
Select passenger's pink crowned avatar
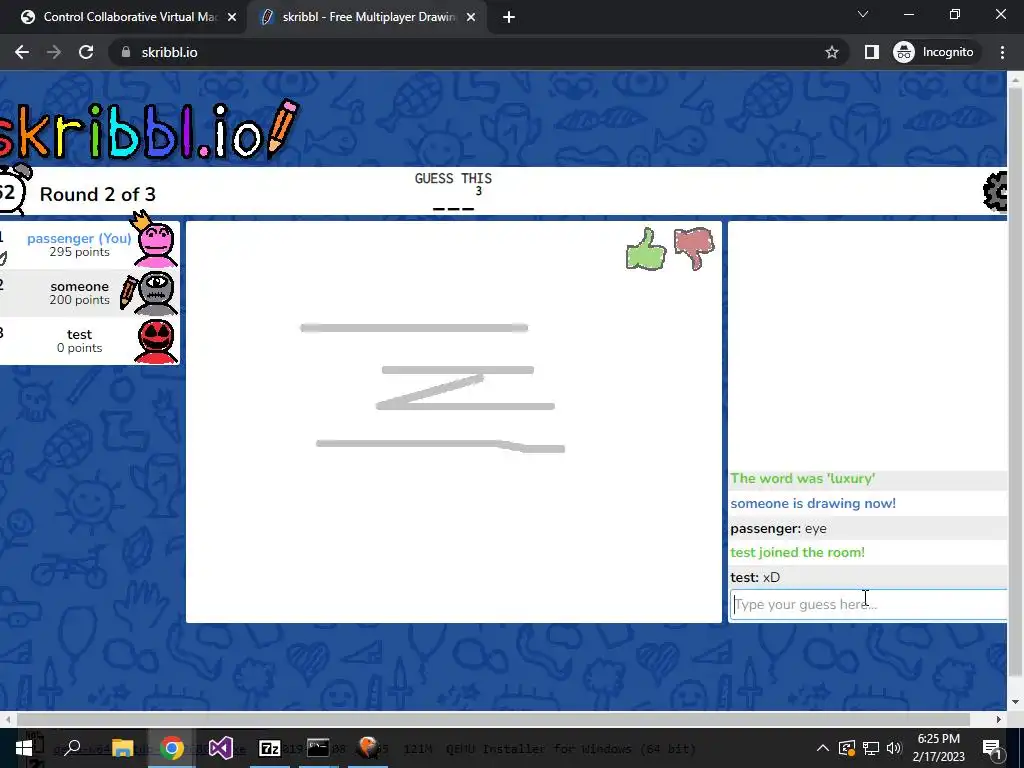(155, 240)
